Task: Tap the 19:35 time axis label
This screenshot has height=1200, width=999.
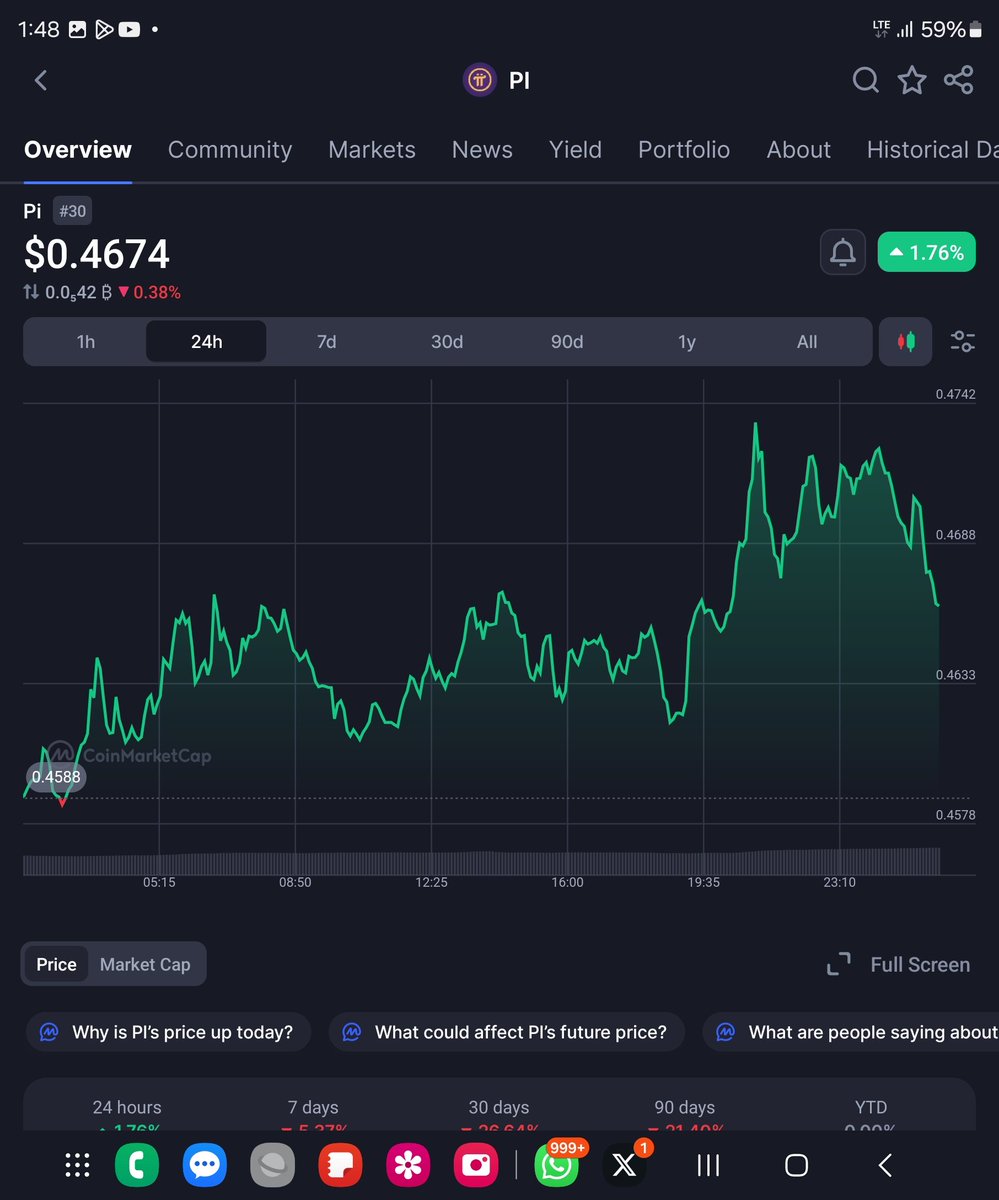Action: point(704,882)
